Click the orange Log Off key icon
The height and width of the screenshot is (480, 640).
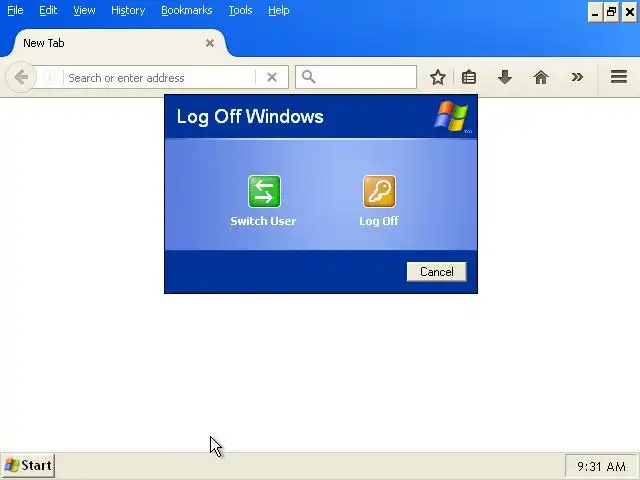[379, 191]
